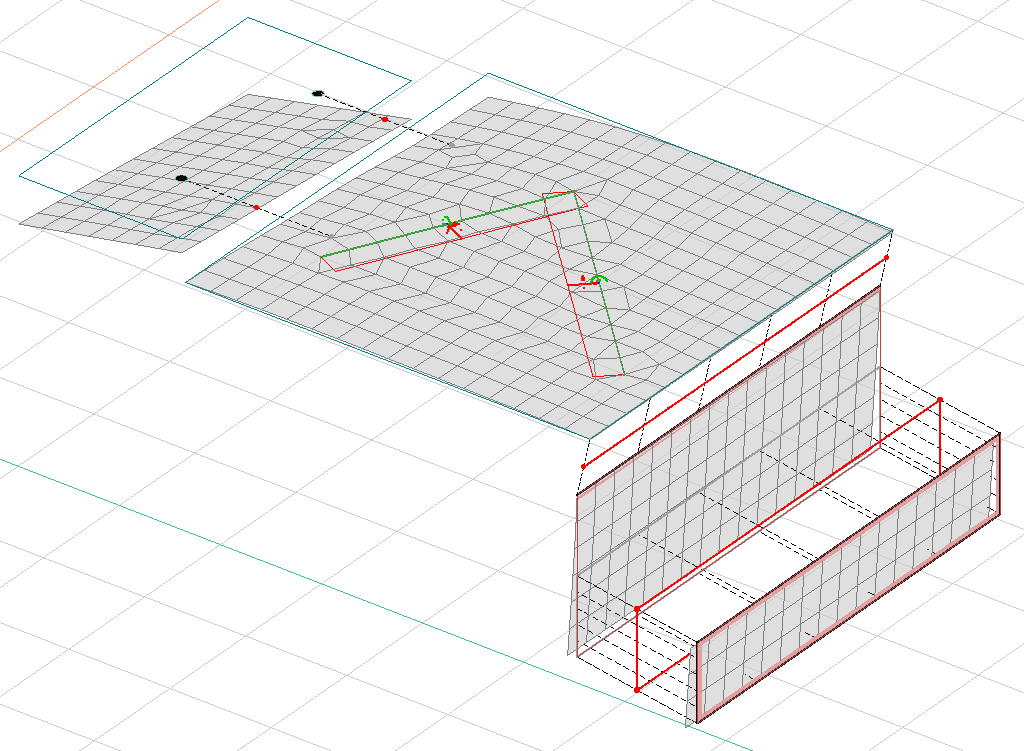This screenshot has height=751, width=1024.
Task: Select the small meshed slab beside the black support nodes
Action: point(216,173)
